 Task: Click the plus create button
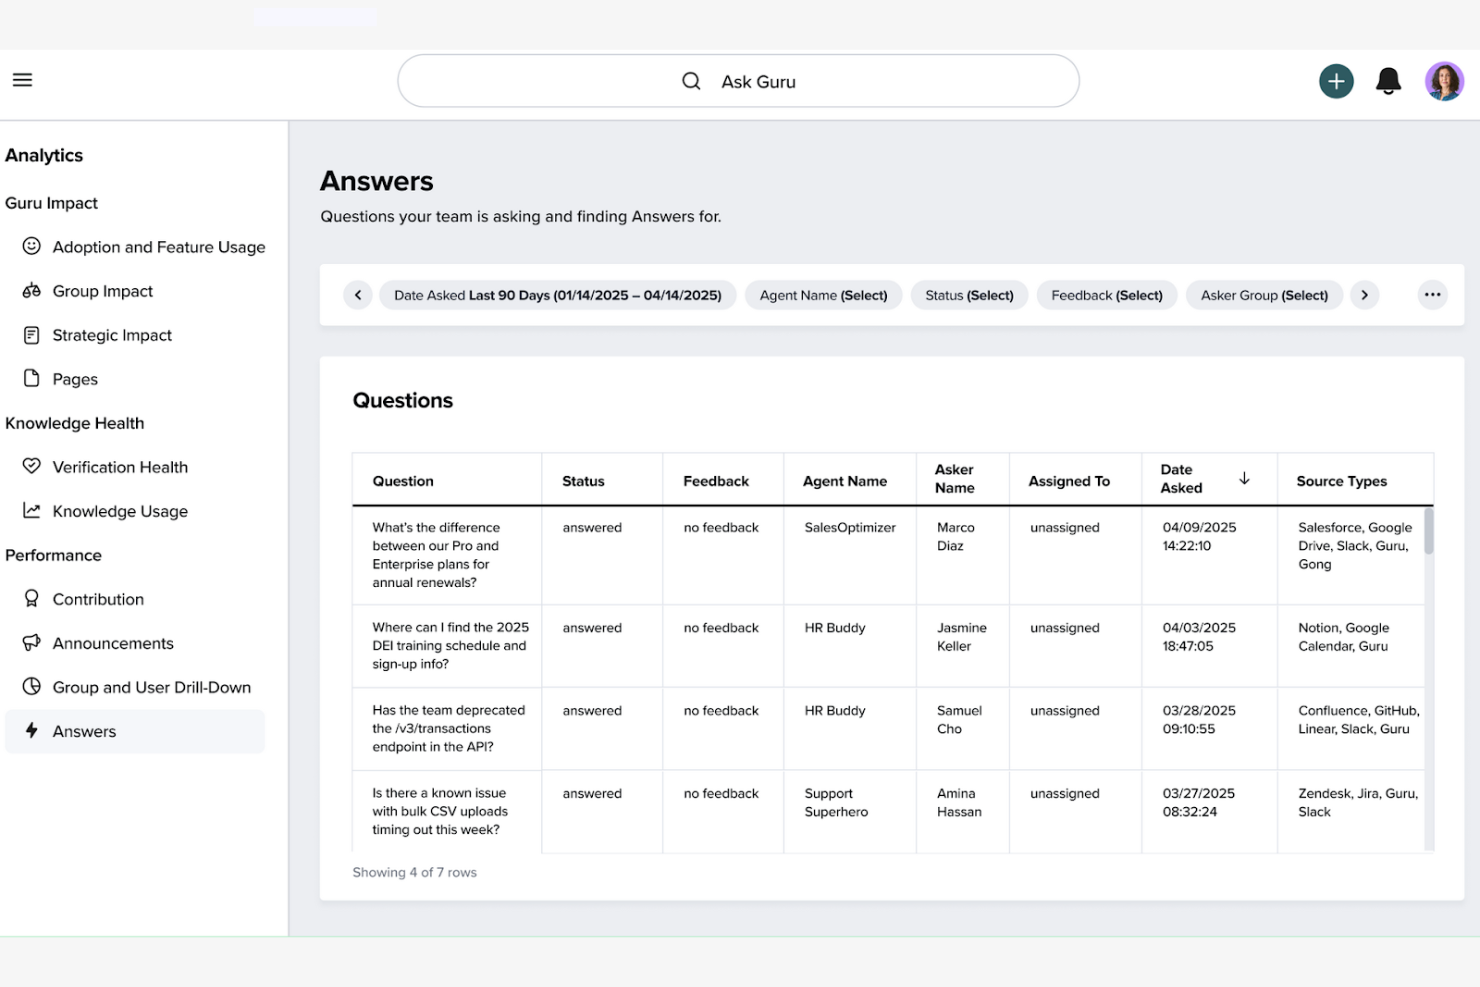pos(1336,81)
